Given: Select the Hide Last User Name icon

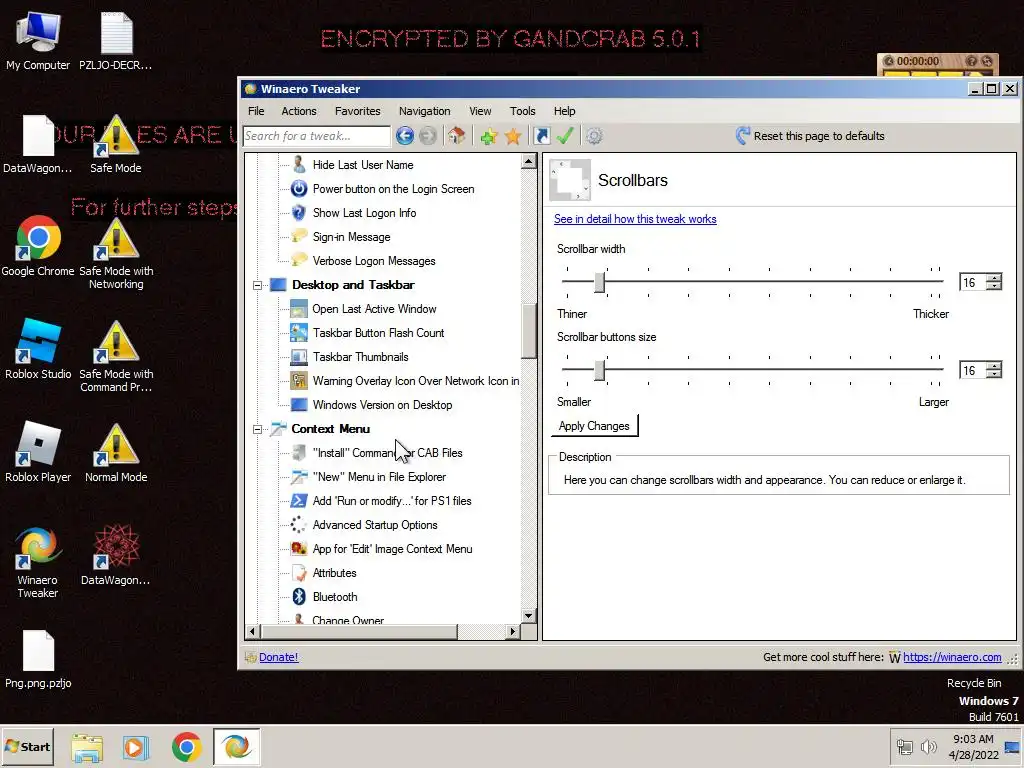Looking at the screenshot, I should point(298,165).
